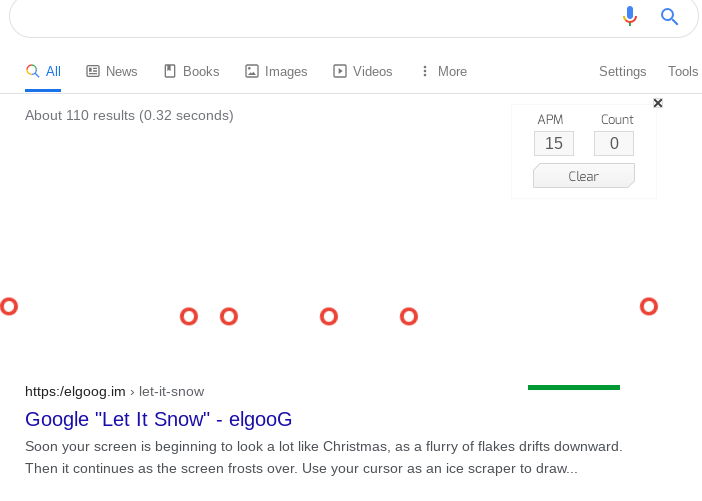This screenshot has width=702, height=501.
Task: Click the Count label
Action: pos(617,120)
